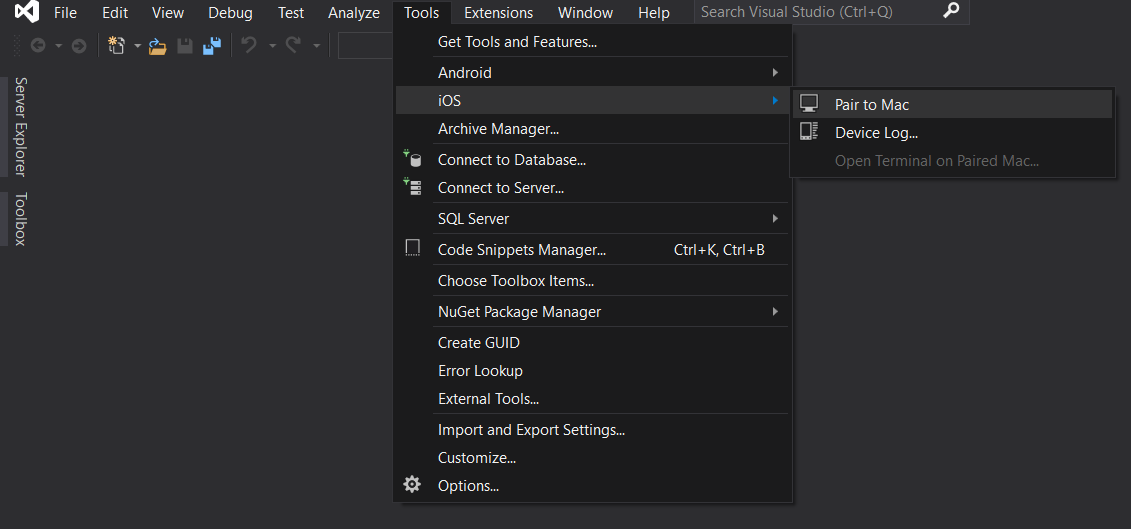This screenshot has width=1131, height=529.
Task: Select the Android menu entry
Action: [592, 72]
